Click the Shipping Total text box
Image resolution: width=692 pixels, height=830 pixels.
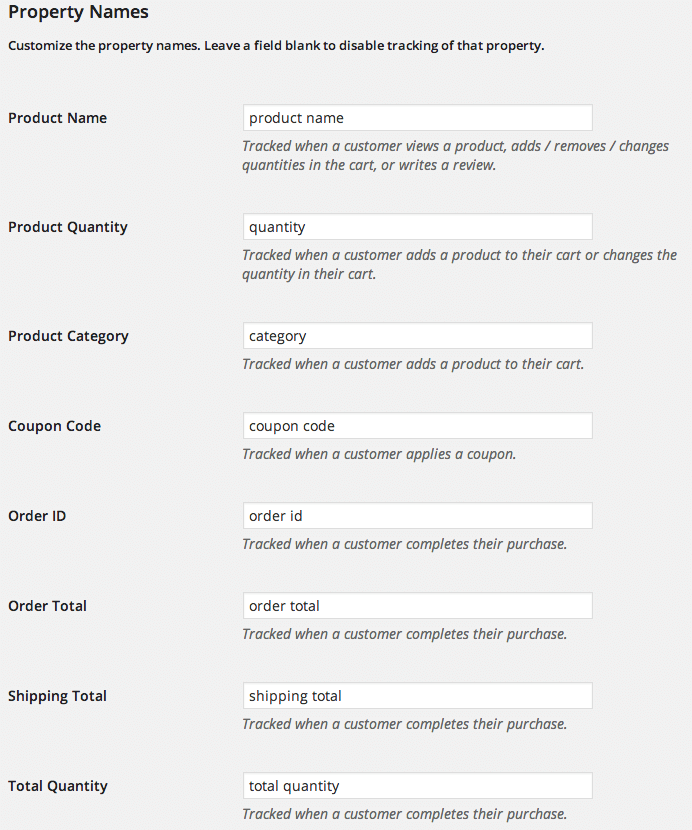coord(417,696)
